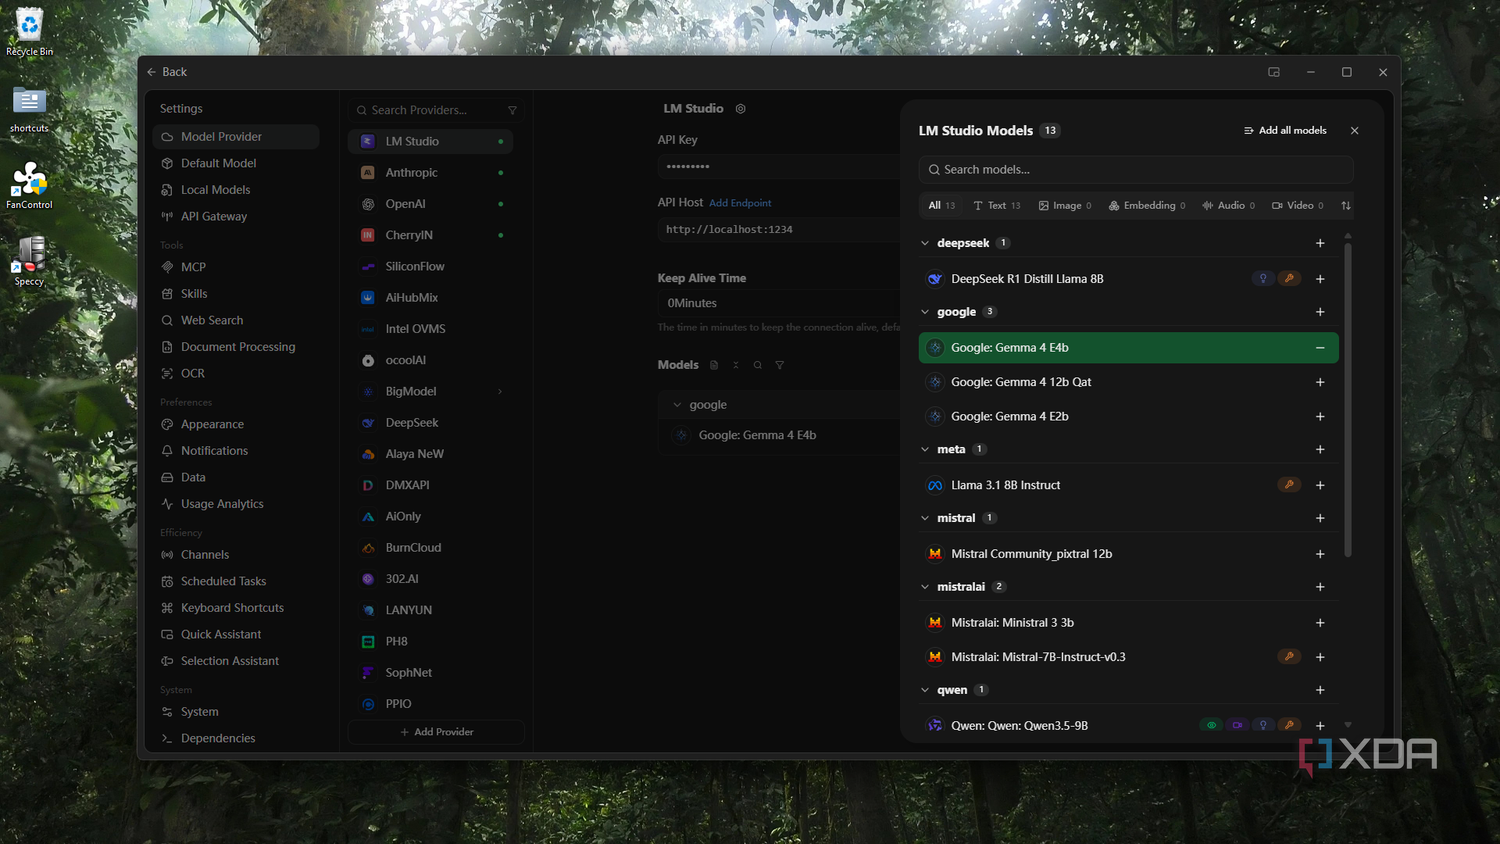This screenshot has height=844, width=1500.
Task: Select the Anthropic provider
Action: [x=431, y=173]
